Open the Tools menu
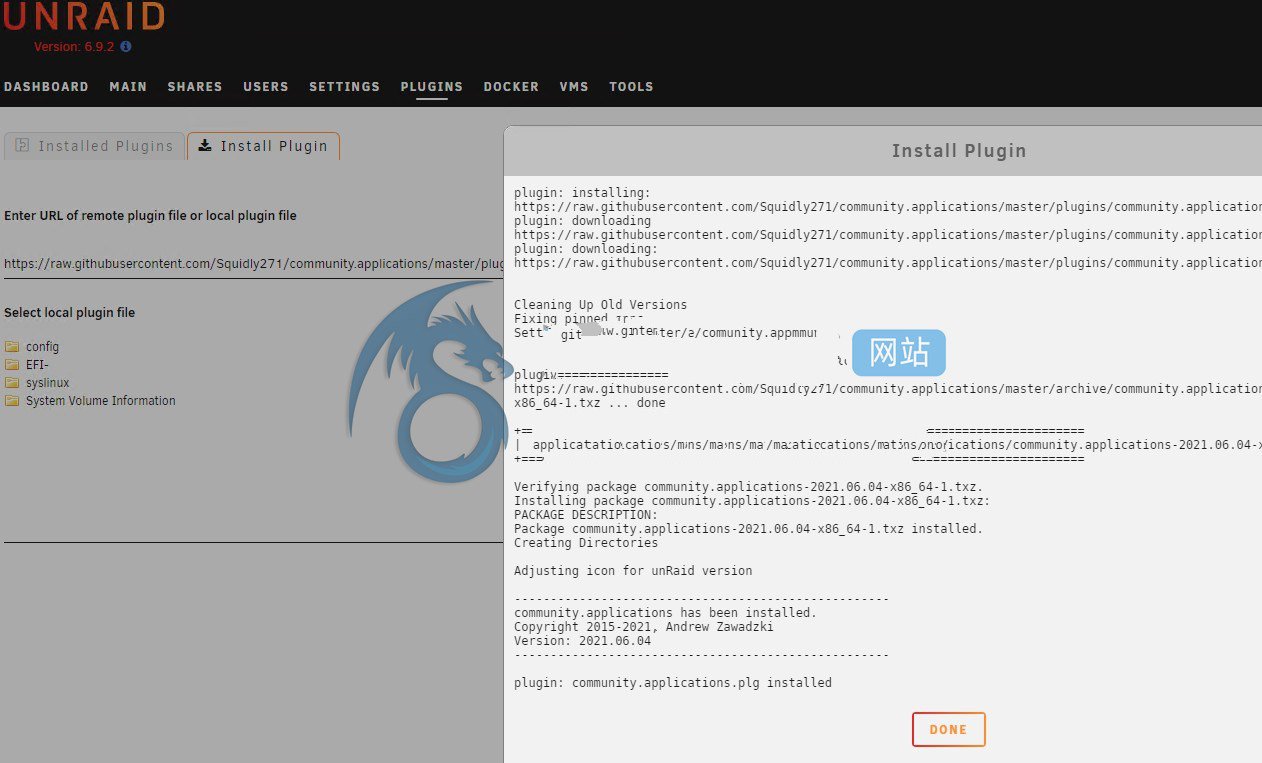The width and height of the screenshot is (1262, 763). 631,87
